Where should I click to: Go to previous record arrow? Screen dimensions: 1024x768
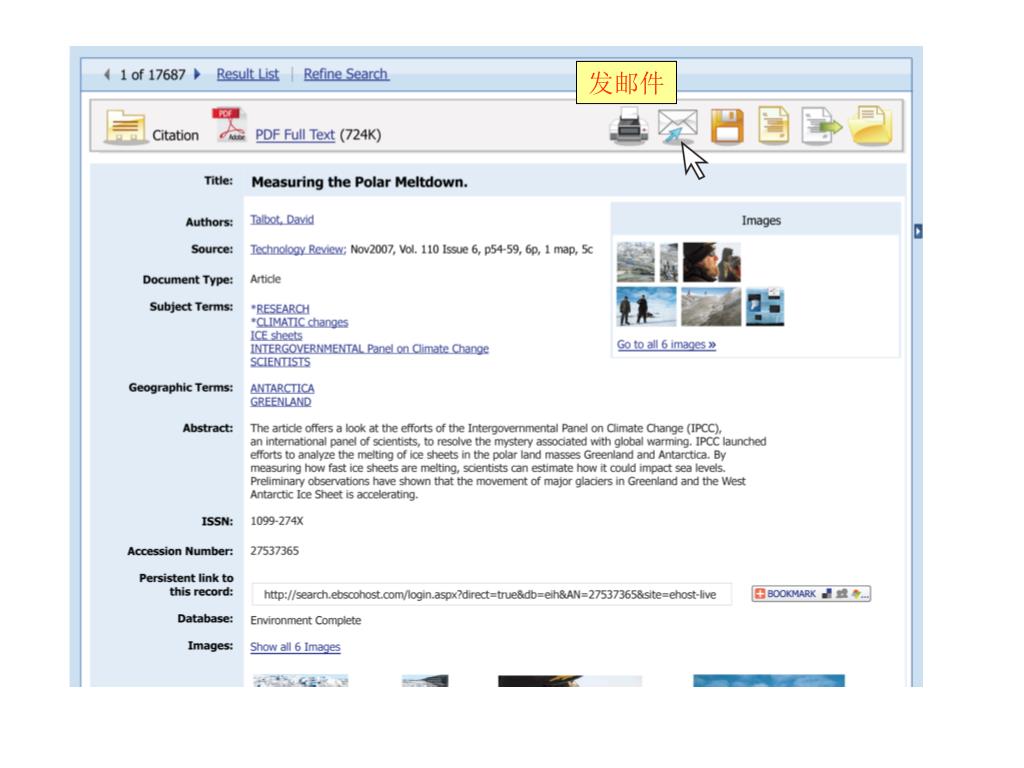click(107, 74)
